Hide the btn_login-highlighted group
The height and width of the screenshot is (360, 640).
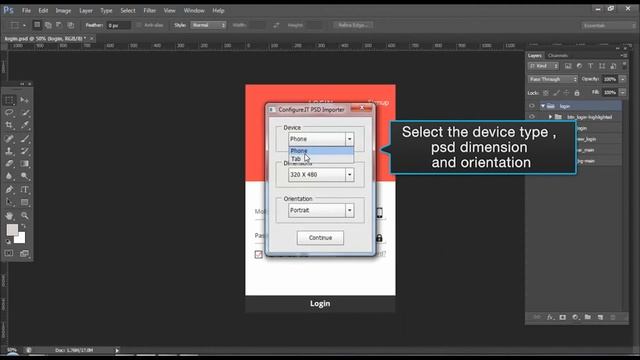[x=531, y=117]
